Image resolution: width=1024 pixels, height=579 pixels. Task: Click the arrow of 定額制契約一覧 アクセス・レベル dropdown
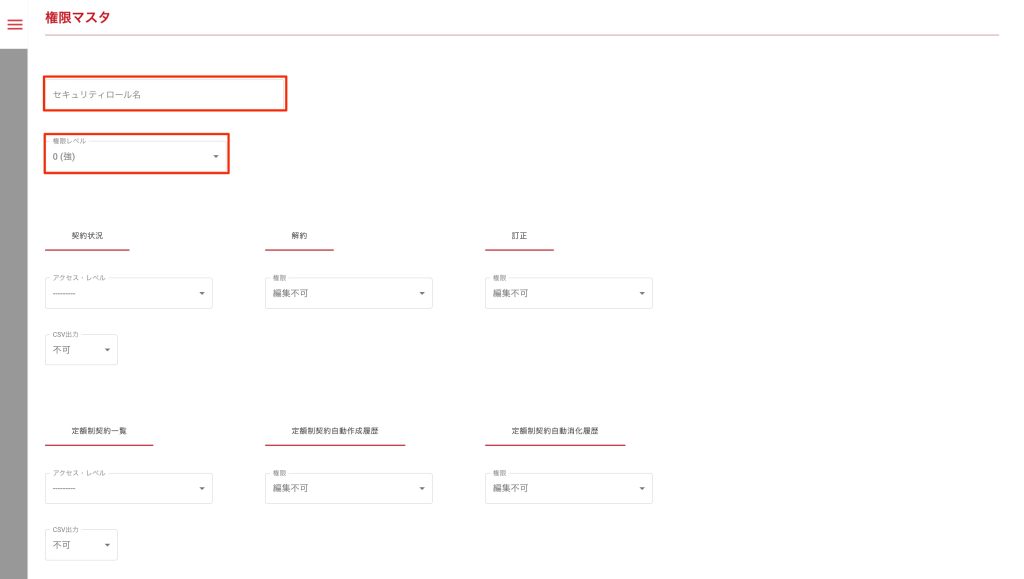[x=202, y=488]
